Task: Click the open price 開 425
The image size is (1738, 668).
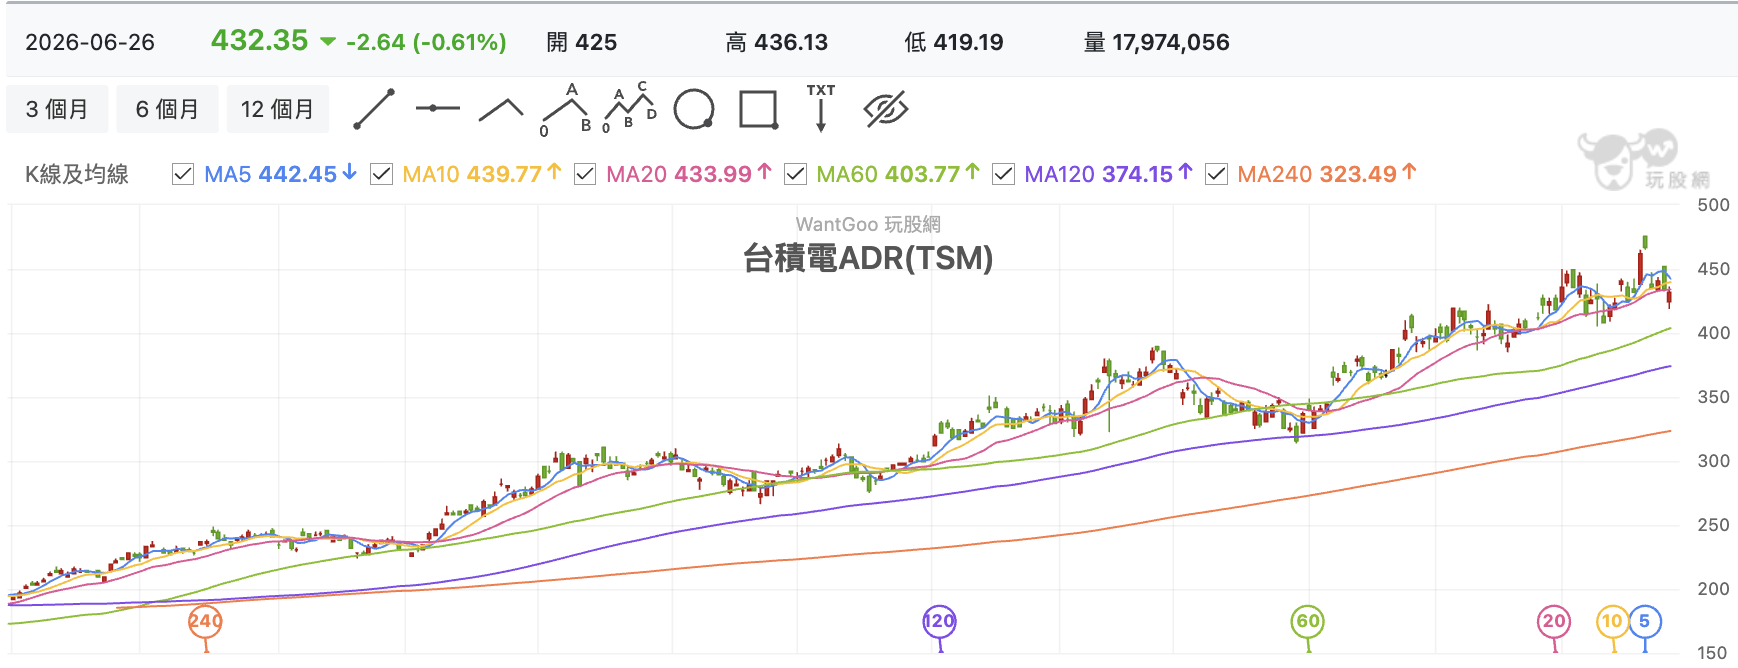Action: point(582,42)
